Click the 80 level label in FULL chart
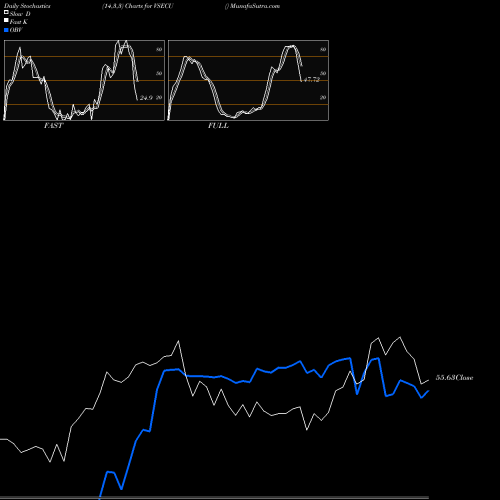 pyautogui.click(x=323, y=49)
